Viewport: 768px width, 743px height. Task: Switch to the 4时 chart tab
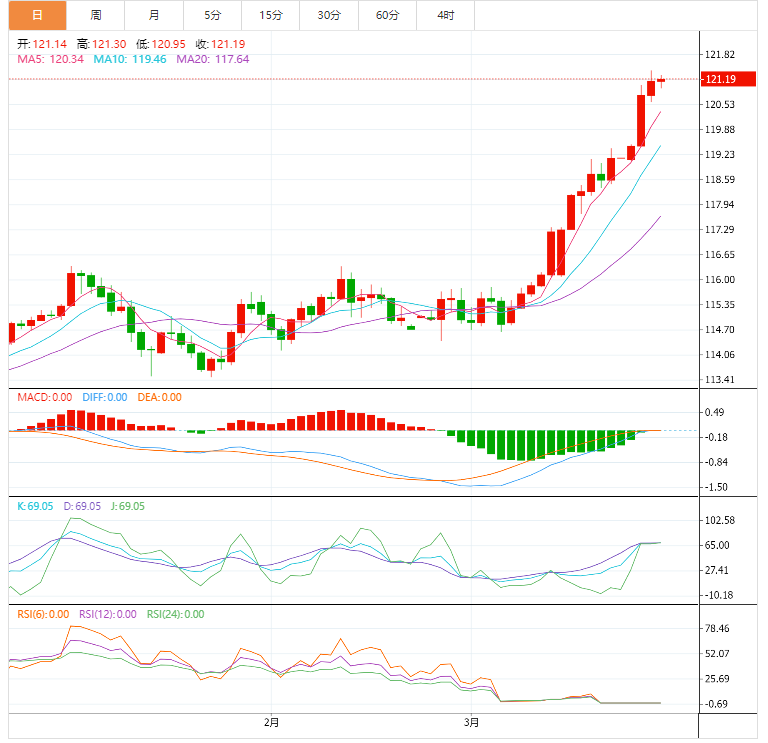tap(446, 15)
